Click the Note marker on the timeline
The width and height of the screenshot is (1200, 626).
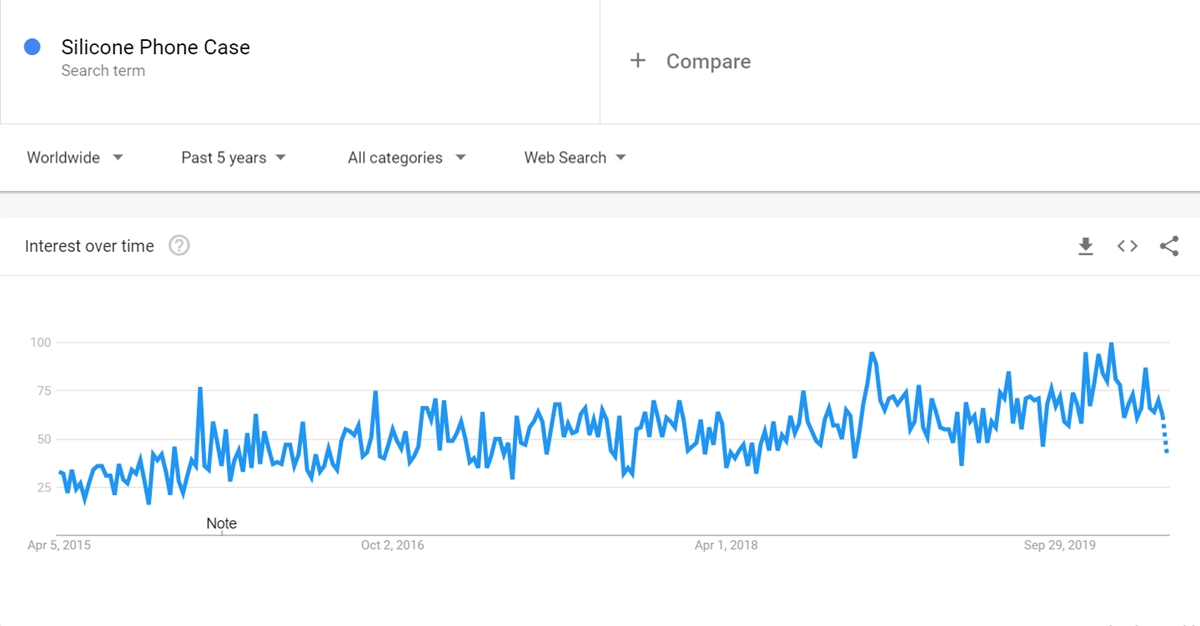[221, 524]
